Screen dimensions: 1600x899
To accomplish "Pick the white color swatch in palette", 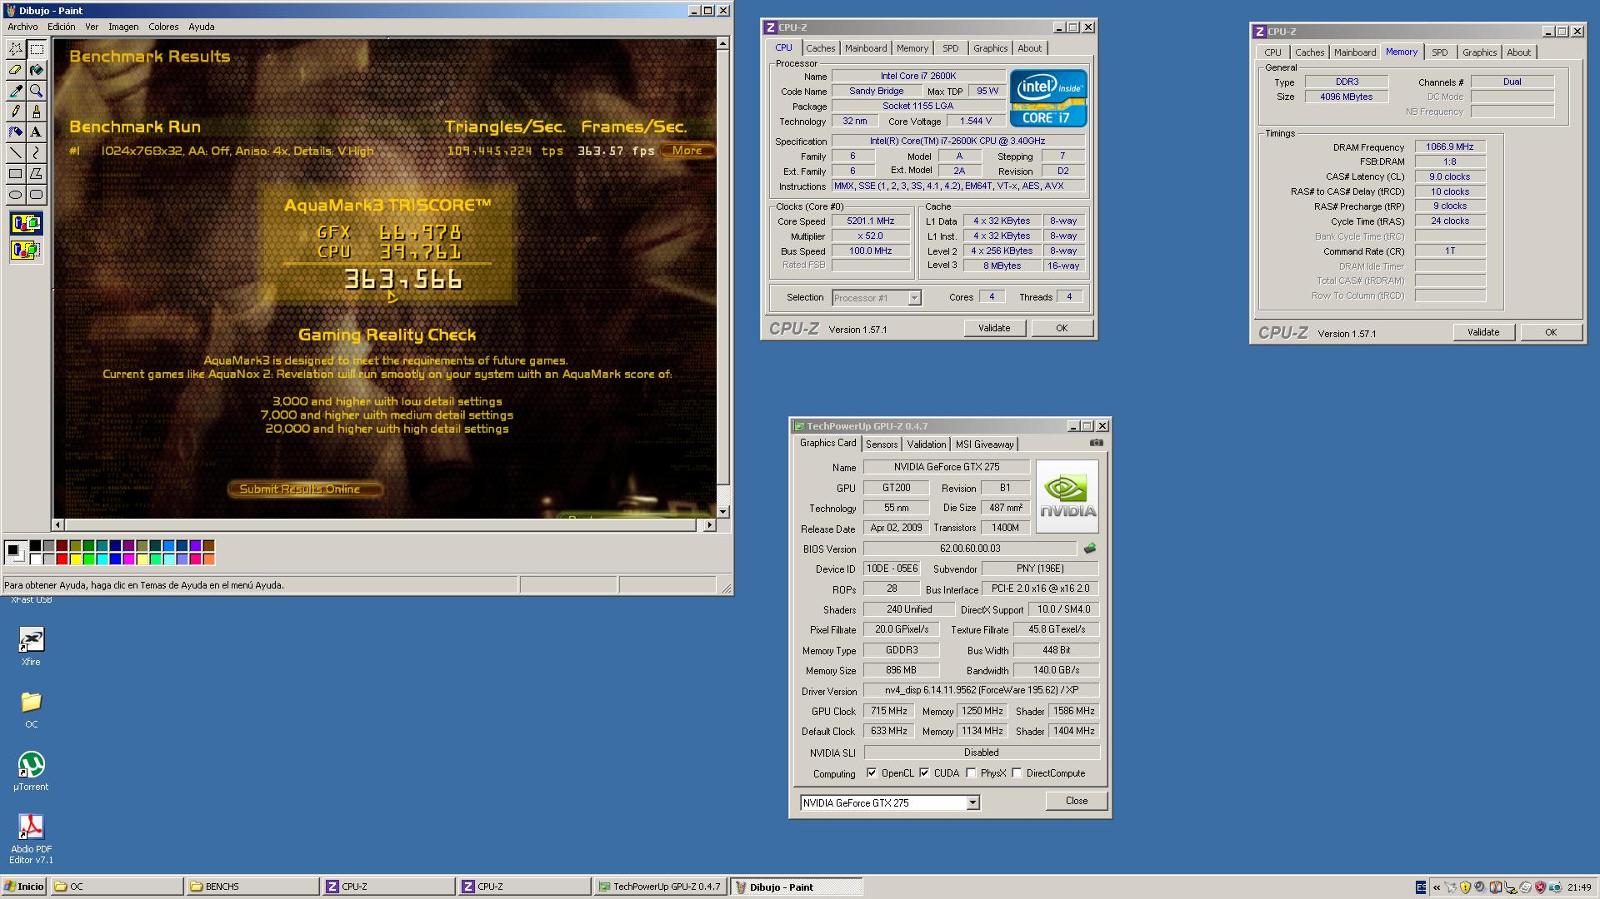I will pos(35,558).
